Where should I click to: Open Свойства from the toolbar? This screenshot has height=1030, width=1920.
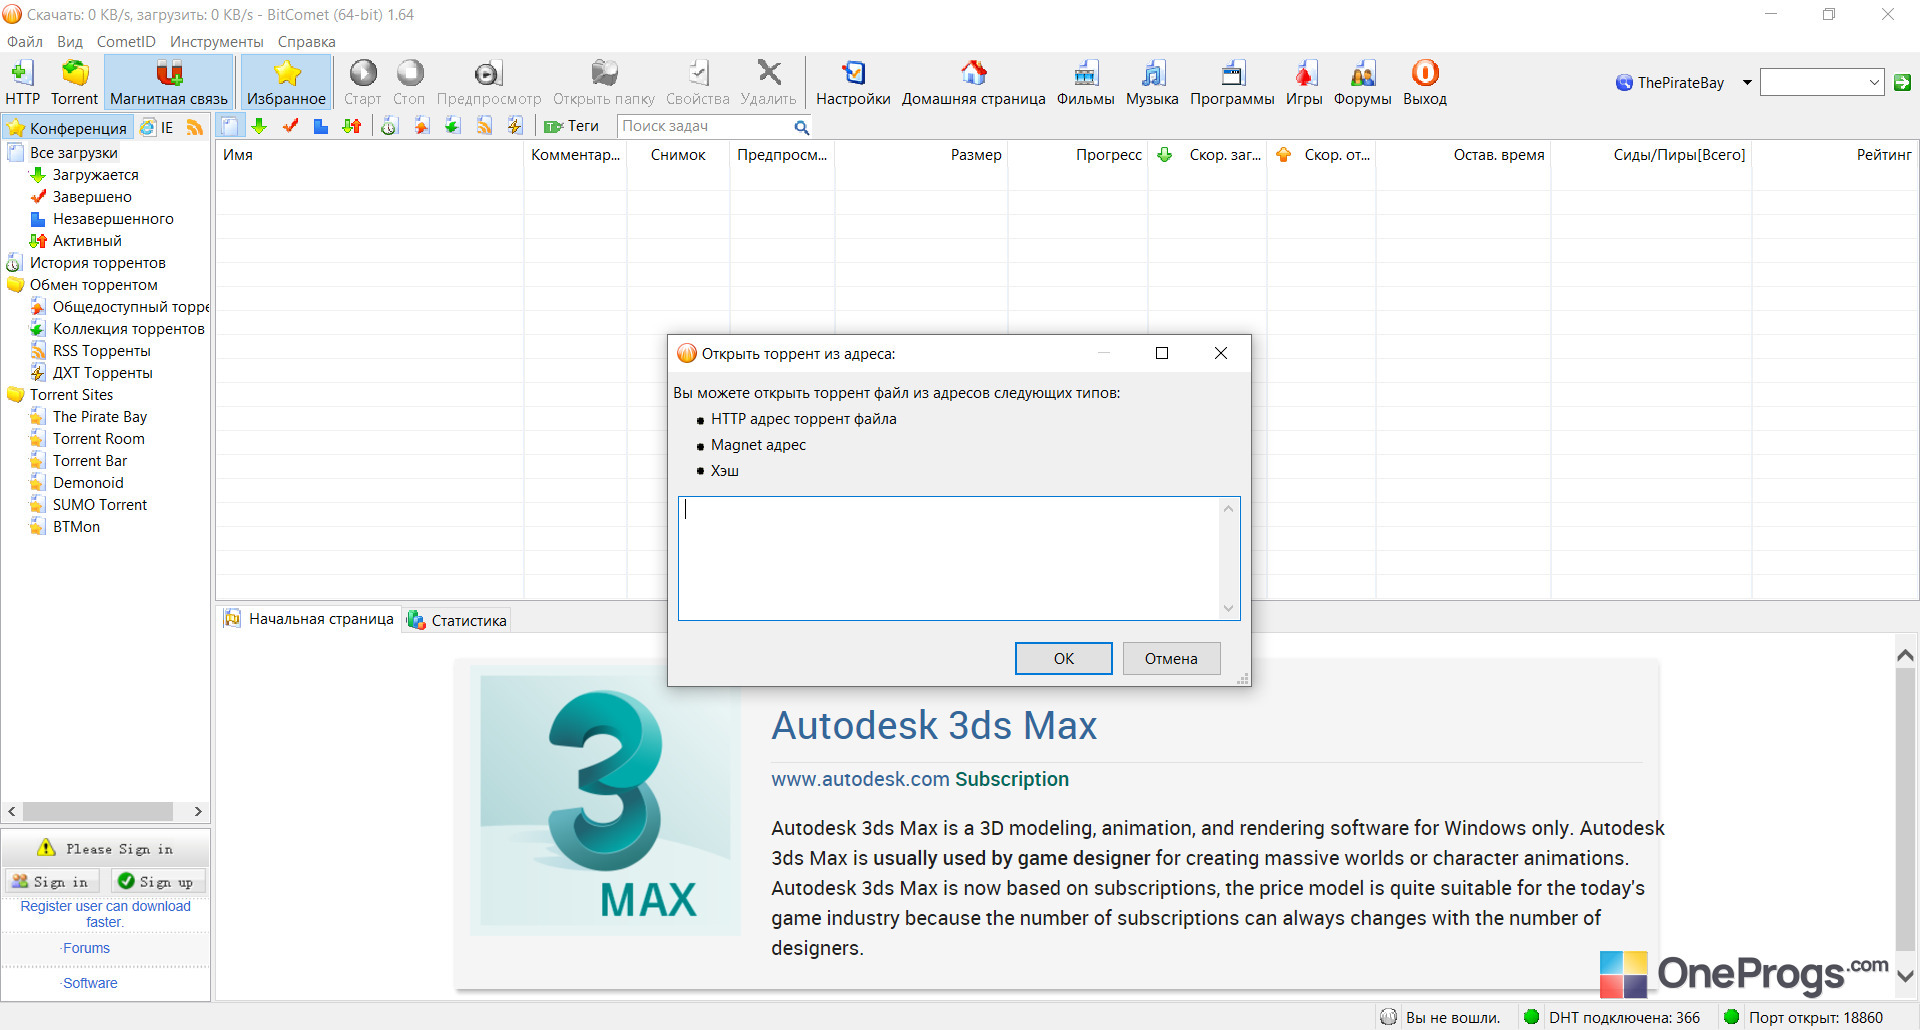698,82
